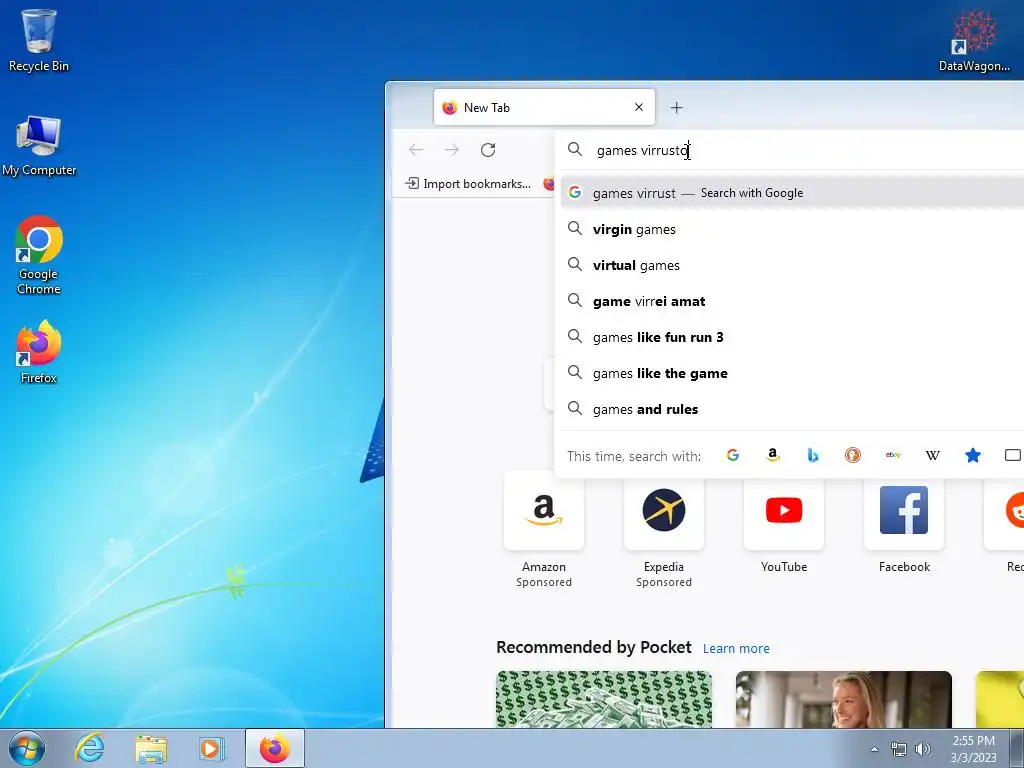This screenshot has height=768, width=1024.
Task: Click the Firefox back arrow
Action: click(x=416, y=150)
